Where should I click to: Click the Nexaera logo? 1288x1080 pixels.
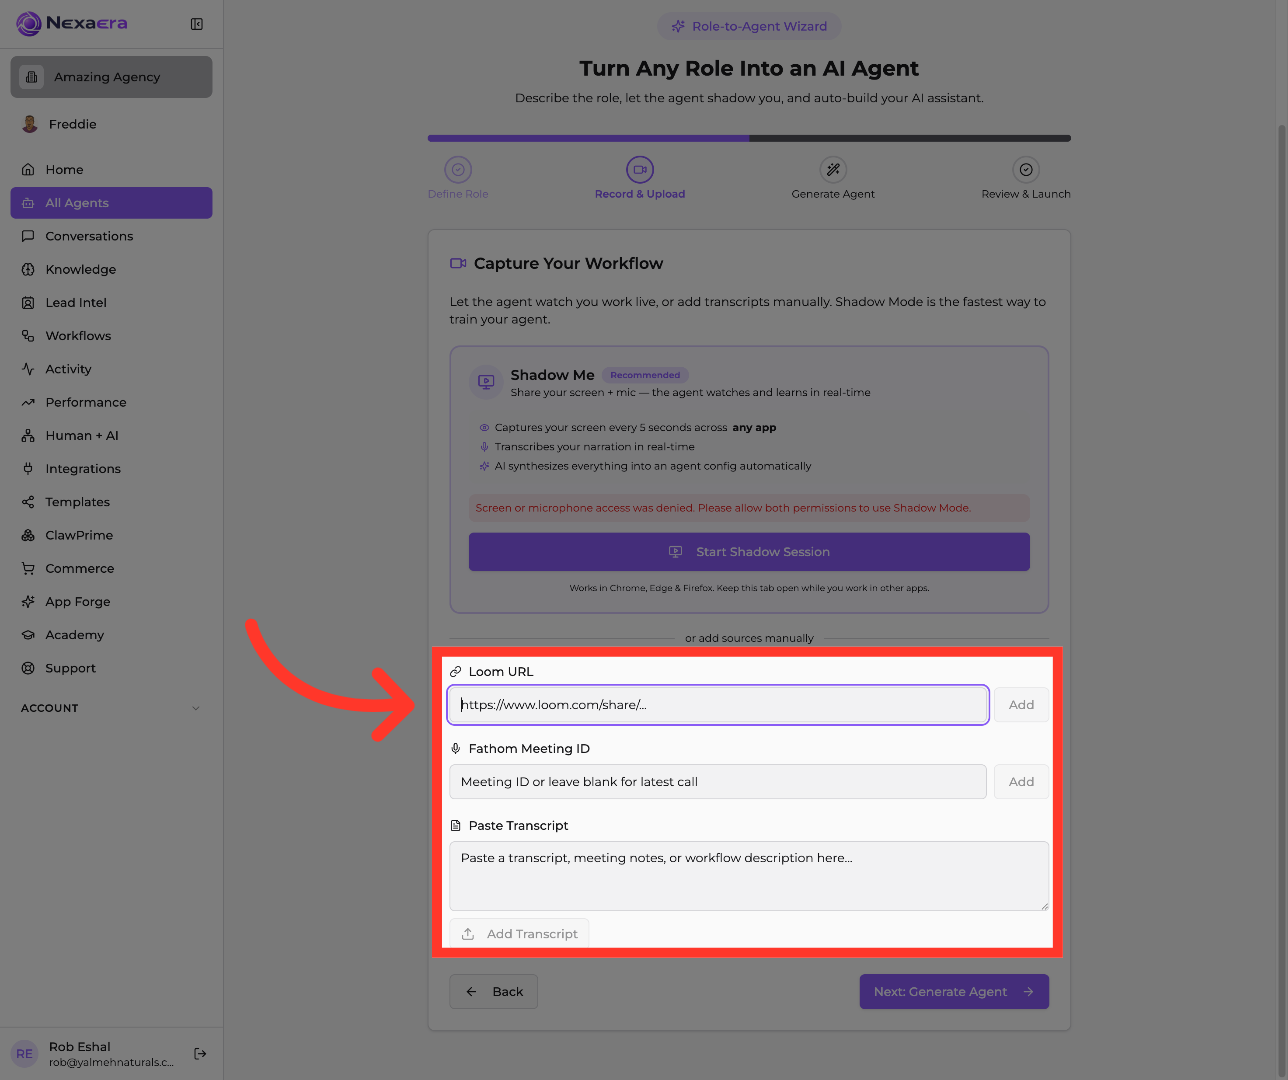coord(72,23)
